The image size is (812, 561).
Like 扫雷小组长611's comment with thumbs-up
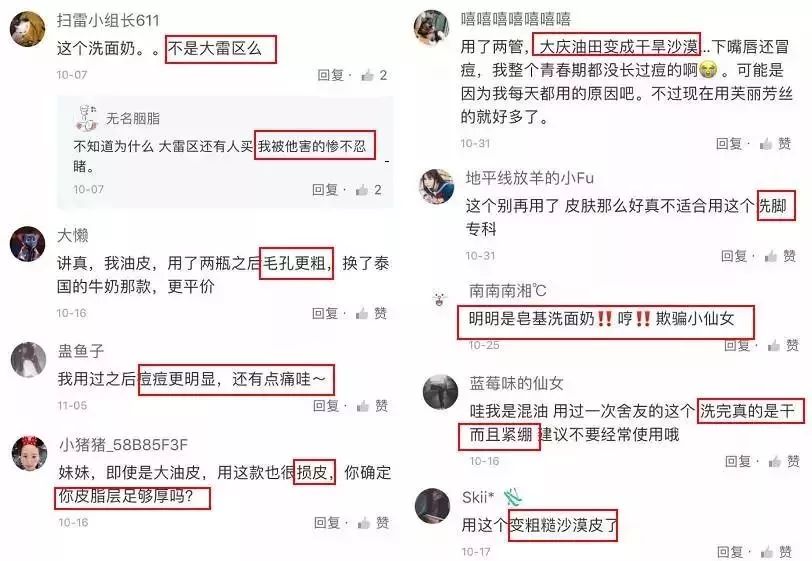coord(368,76)
